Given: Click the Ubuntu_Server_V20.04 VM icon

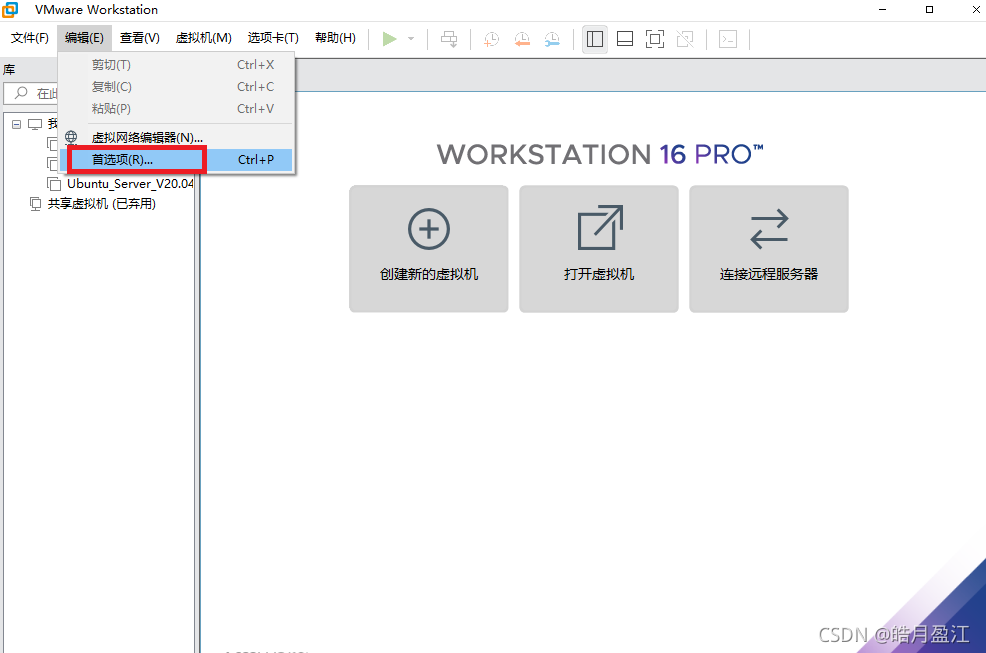Looking at the screenshot, I should pyautogui.click(x=54, y=184).
